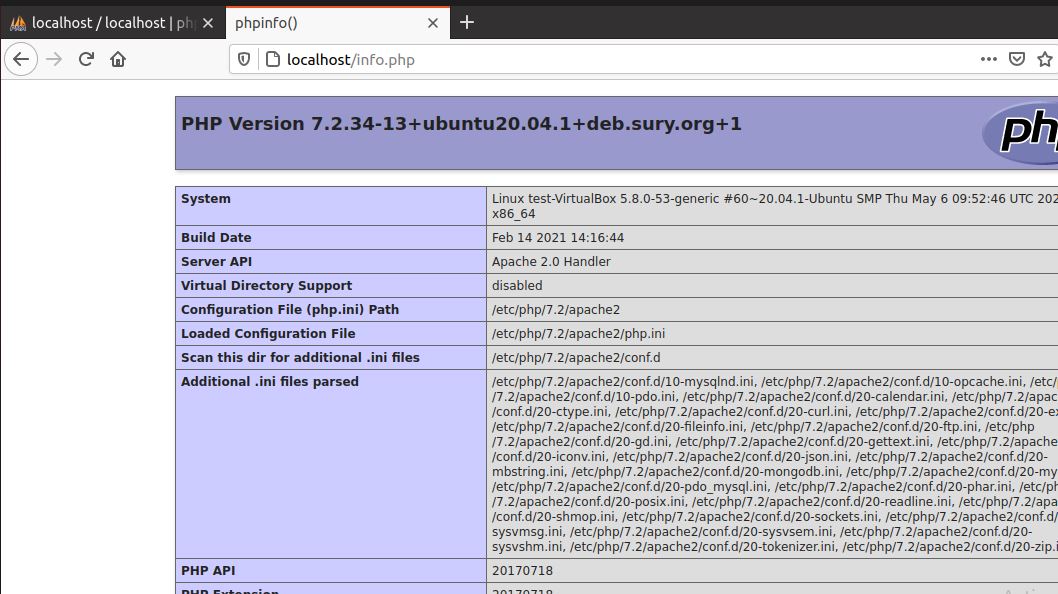Click the phpMyAdmin favicon in first tab
The image size is (1058, 594).
[18, 23]
